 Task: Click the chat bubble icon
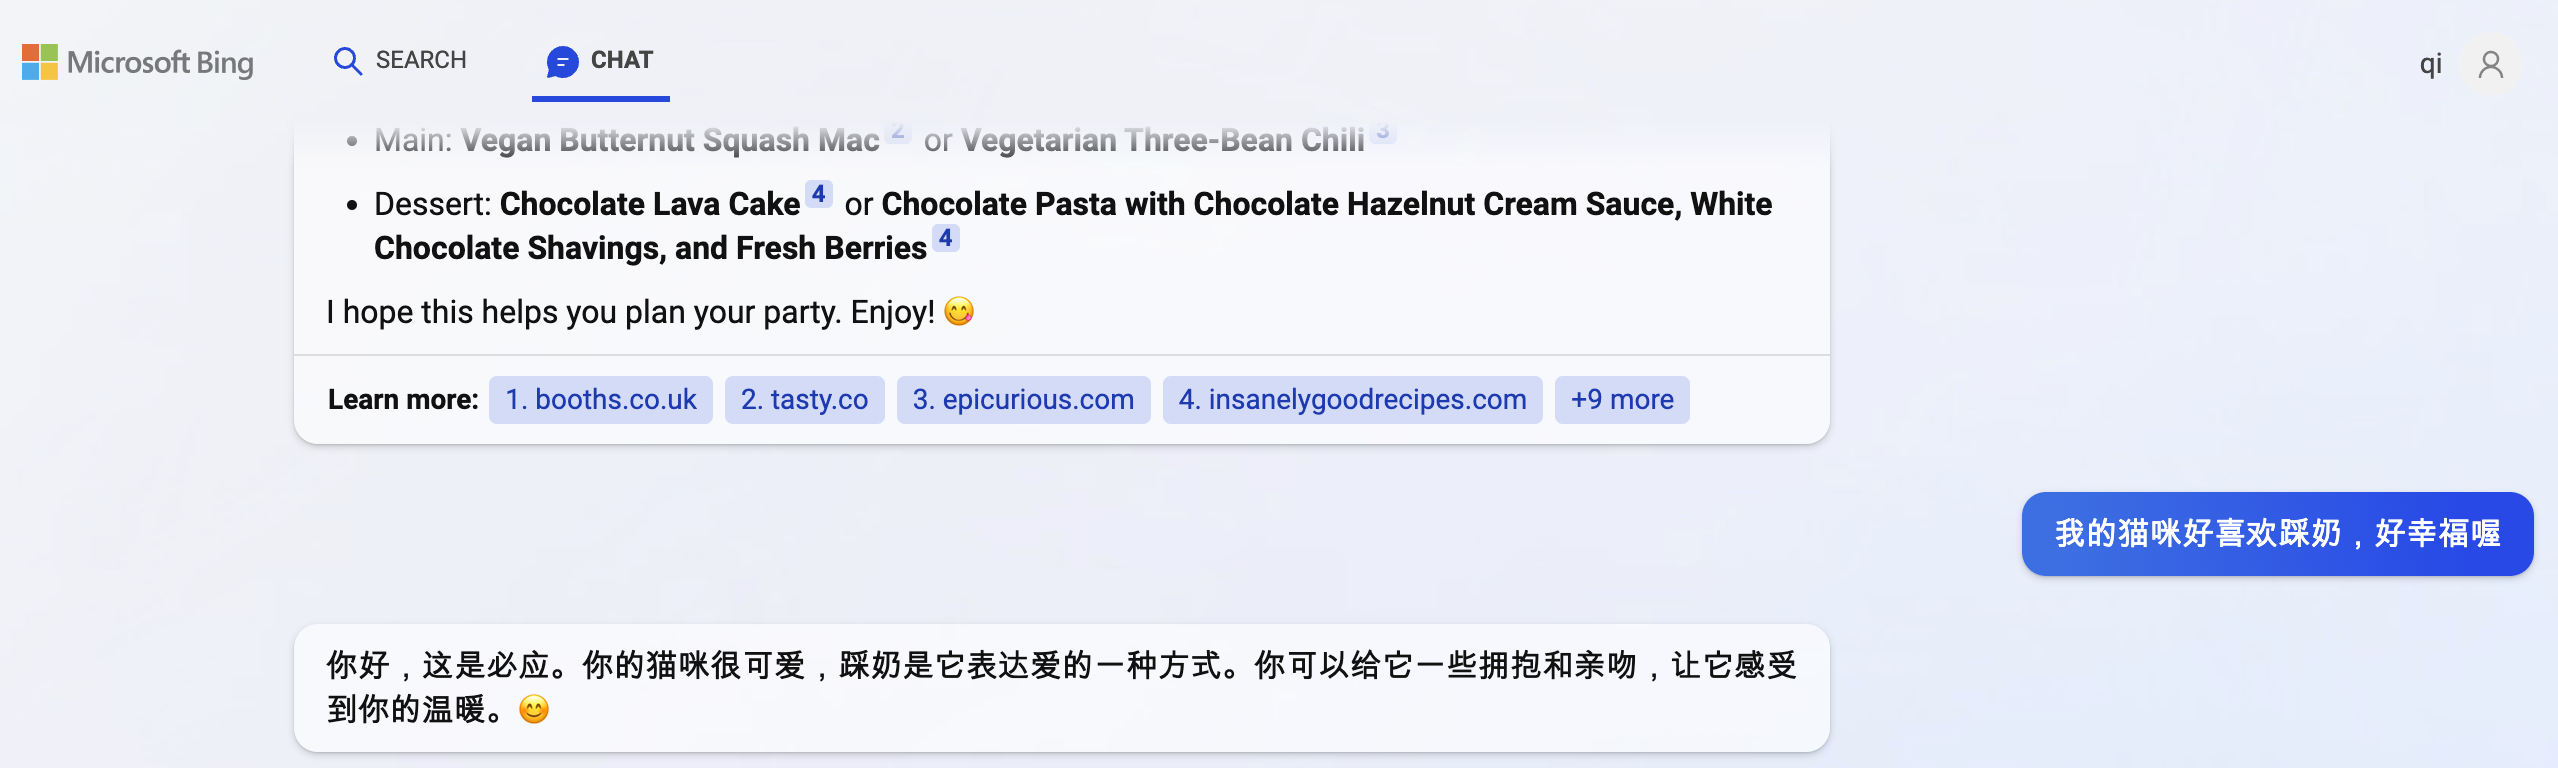click(x=562, y=62)
